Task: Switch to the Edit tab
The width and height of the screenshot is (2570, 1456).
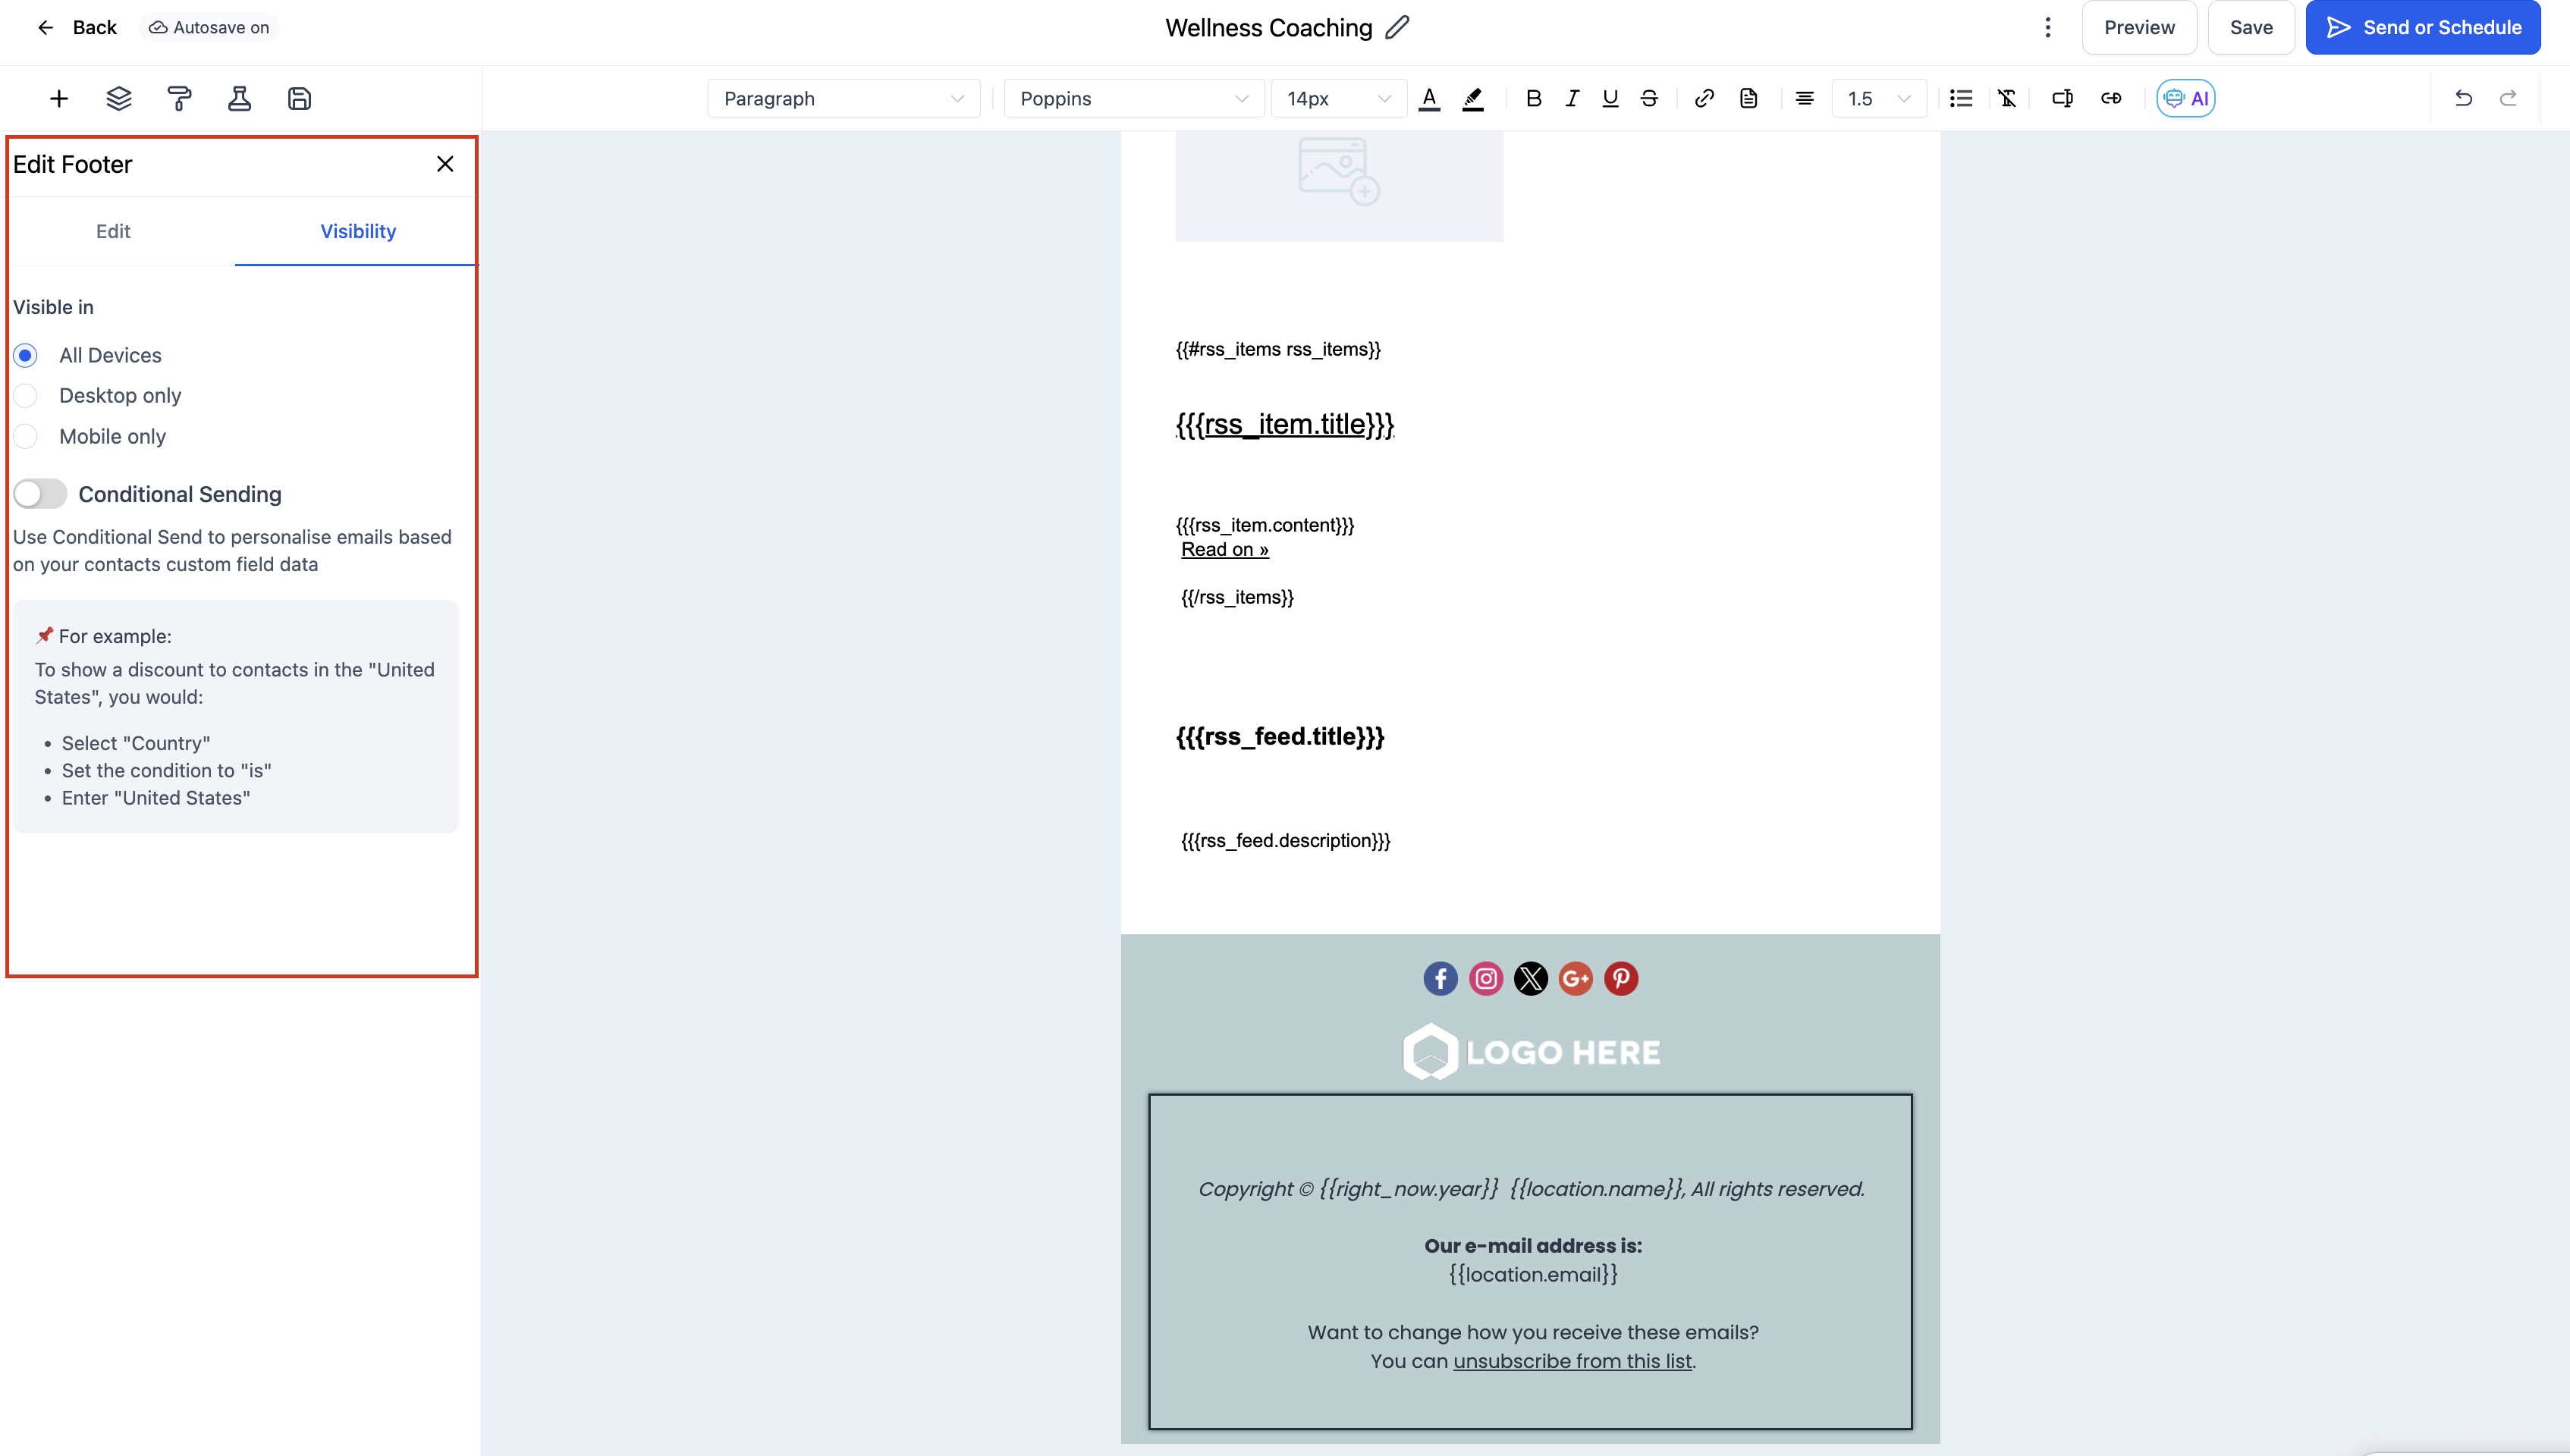Action: tap(113, 231)
